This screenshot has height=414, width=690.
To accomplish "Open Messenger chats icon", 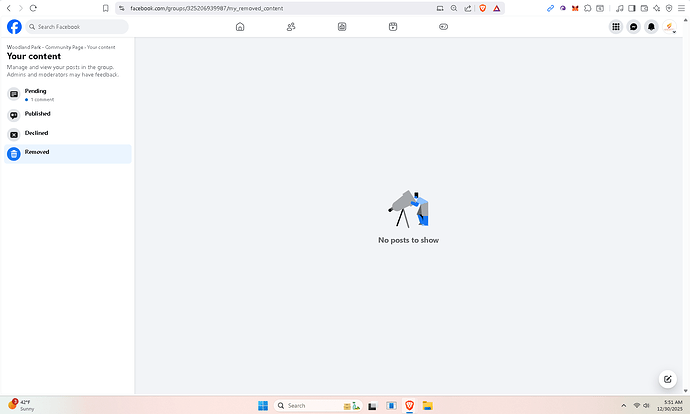I will point(633,27).
